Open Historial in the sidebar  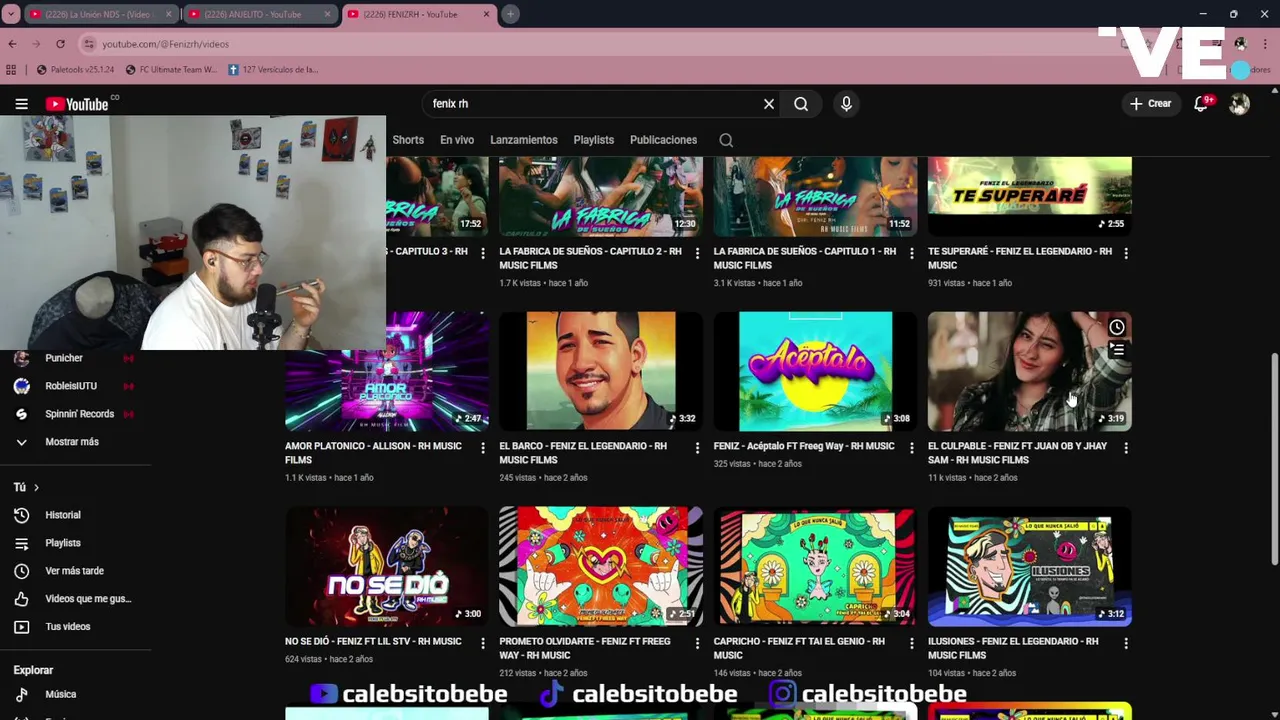(x=63, y=515)
